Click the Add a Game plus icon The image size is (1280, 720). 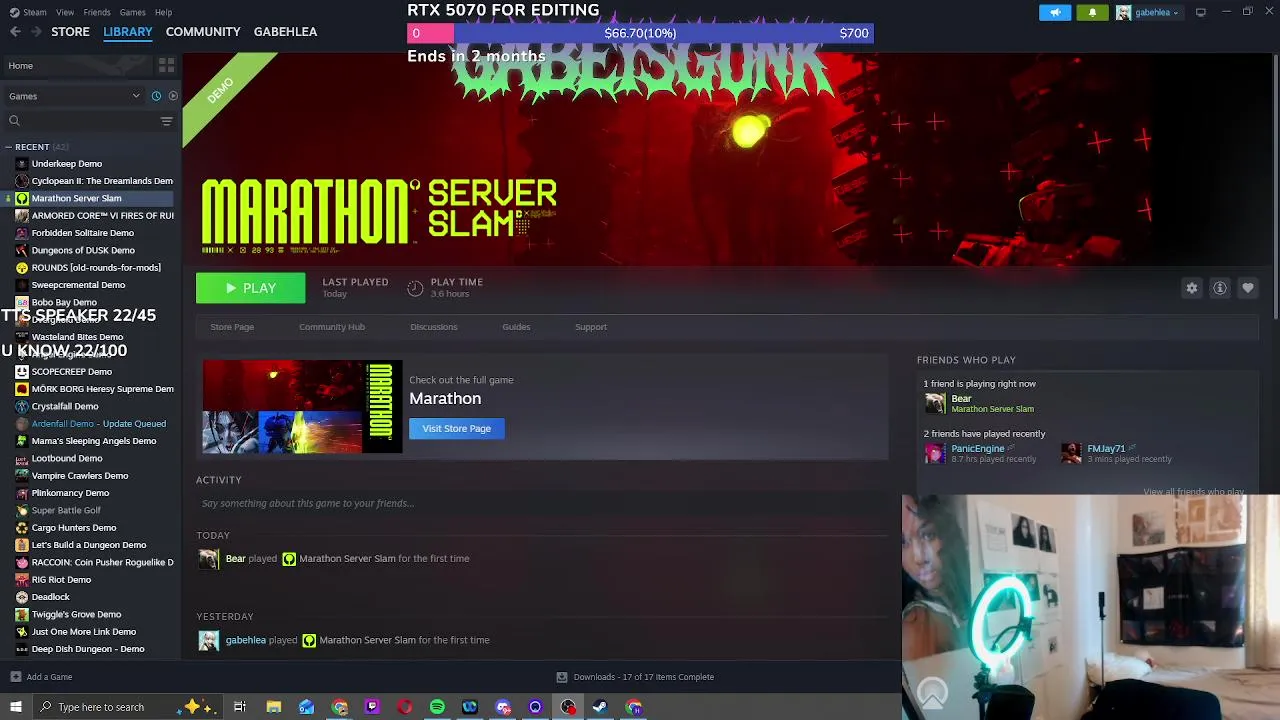(15, 677)
